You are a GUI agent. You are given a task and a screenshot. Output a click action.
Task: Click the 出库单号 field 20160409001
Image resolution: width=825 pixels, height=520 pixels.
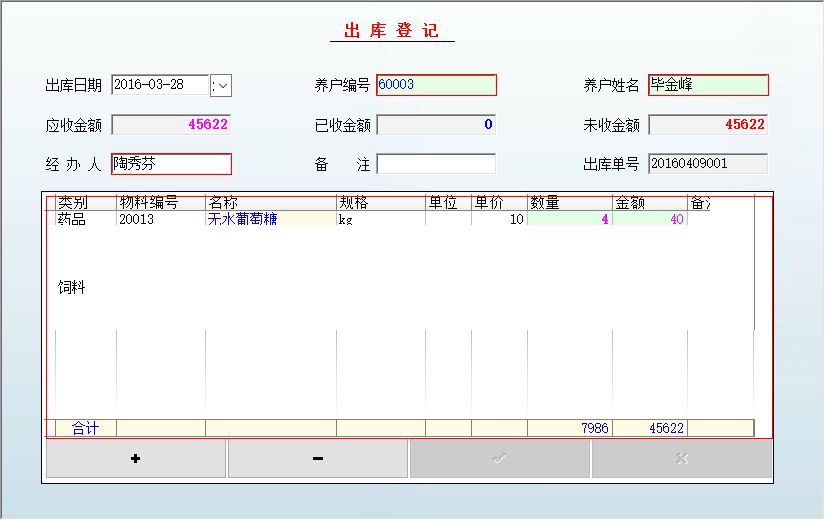708,164
